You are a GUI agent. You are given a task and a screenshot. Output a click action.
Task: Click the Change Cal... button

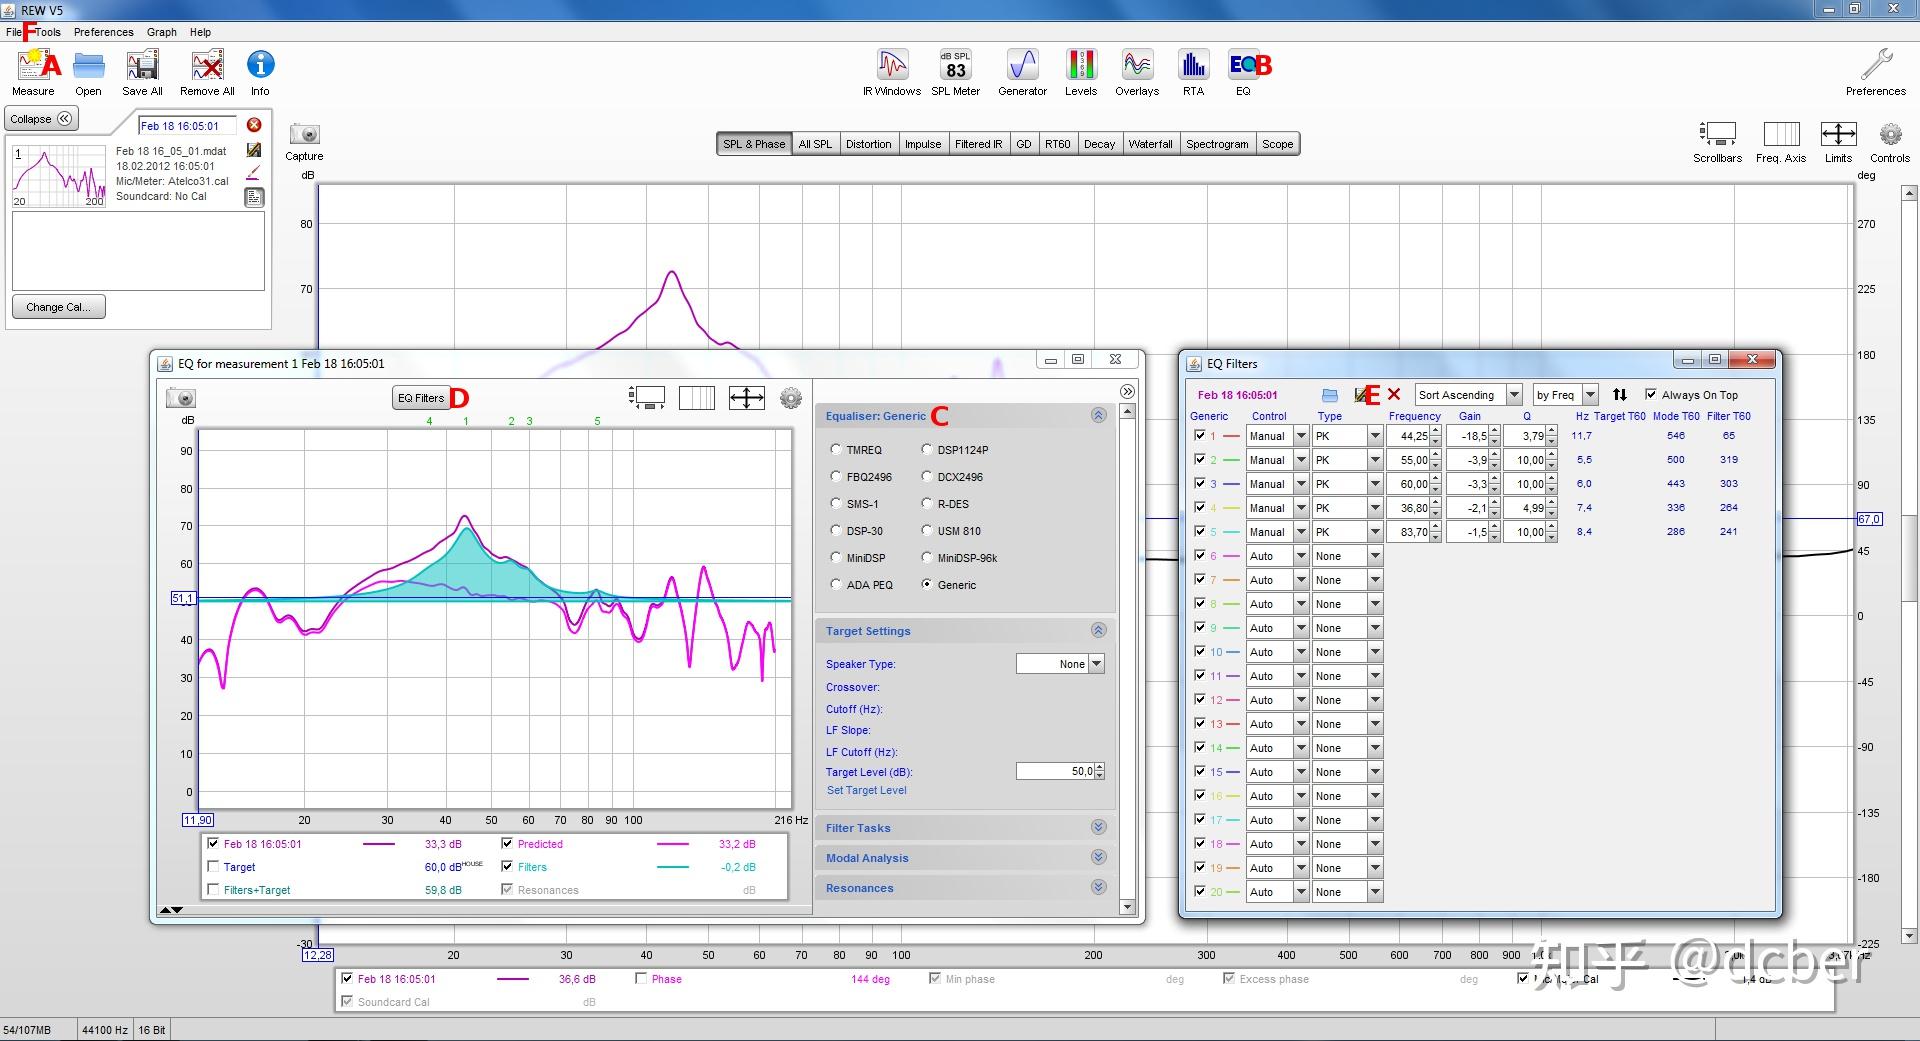(x=58, y=307)
